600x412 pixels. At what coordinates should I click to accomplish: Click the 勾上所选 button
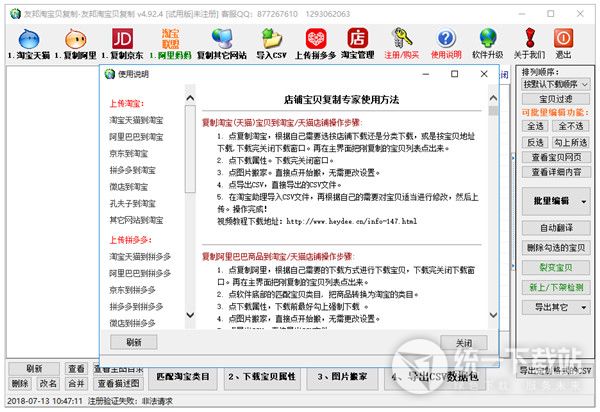tap(571, 143)
